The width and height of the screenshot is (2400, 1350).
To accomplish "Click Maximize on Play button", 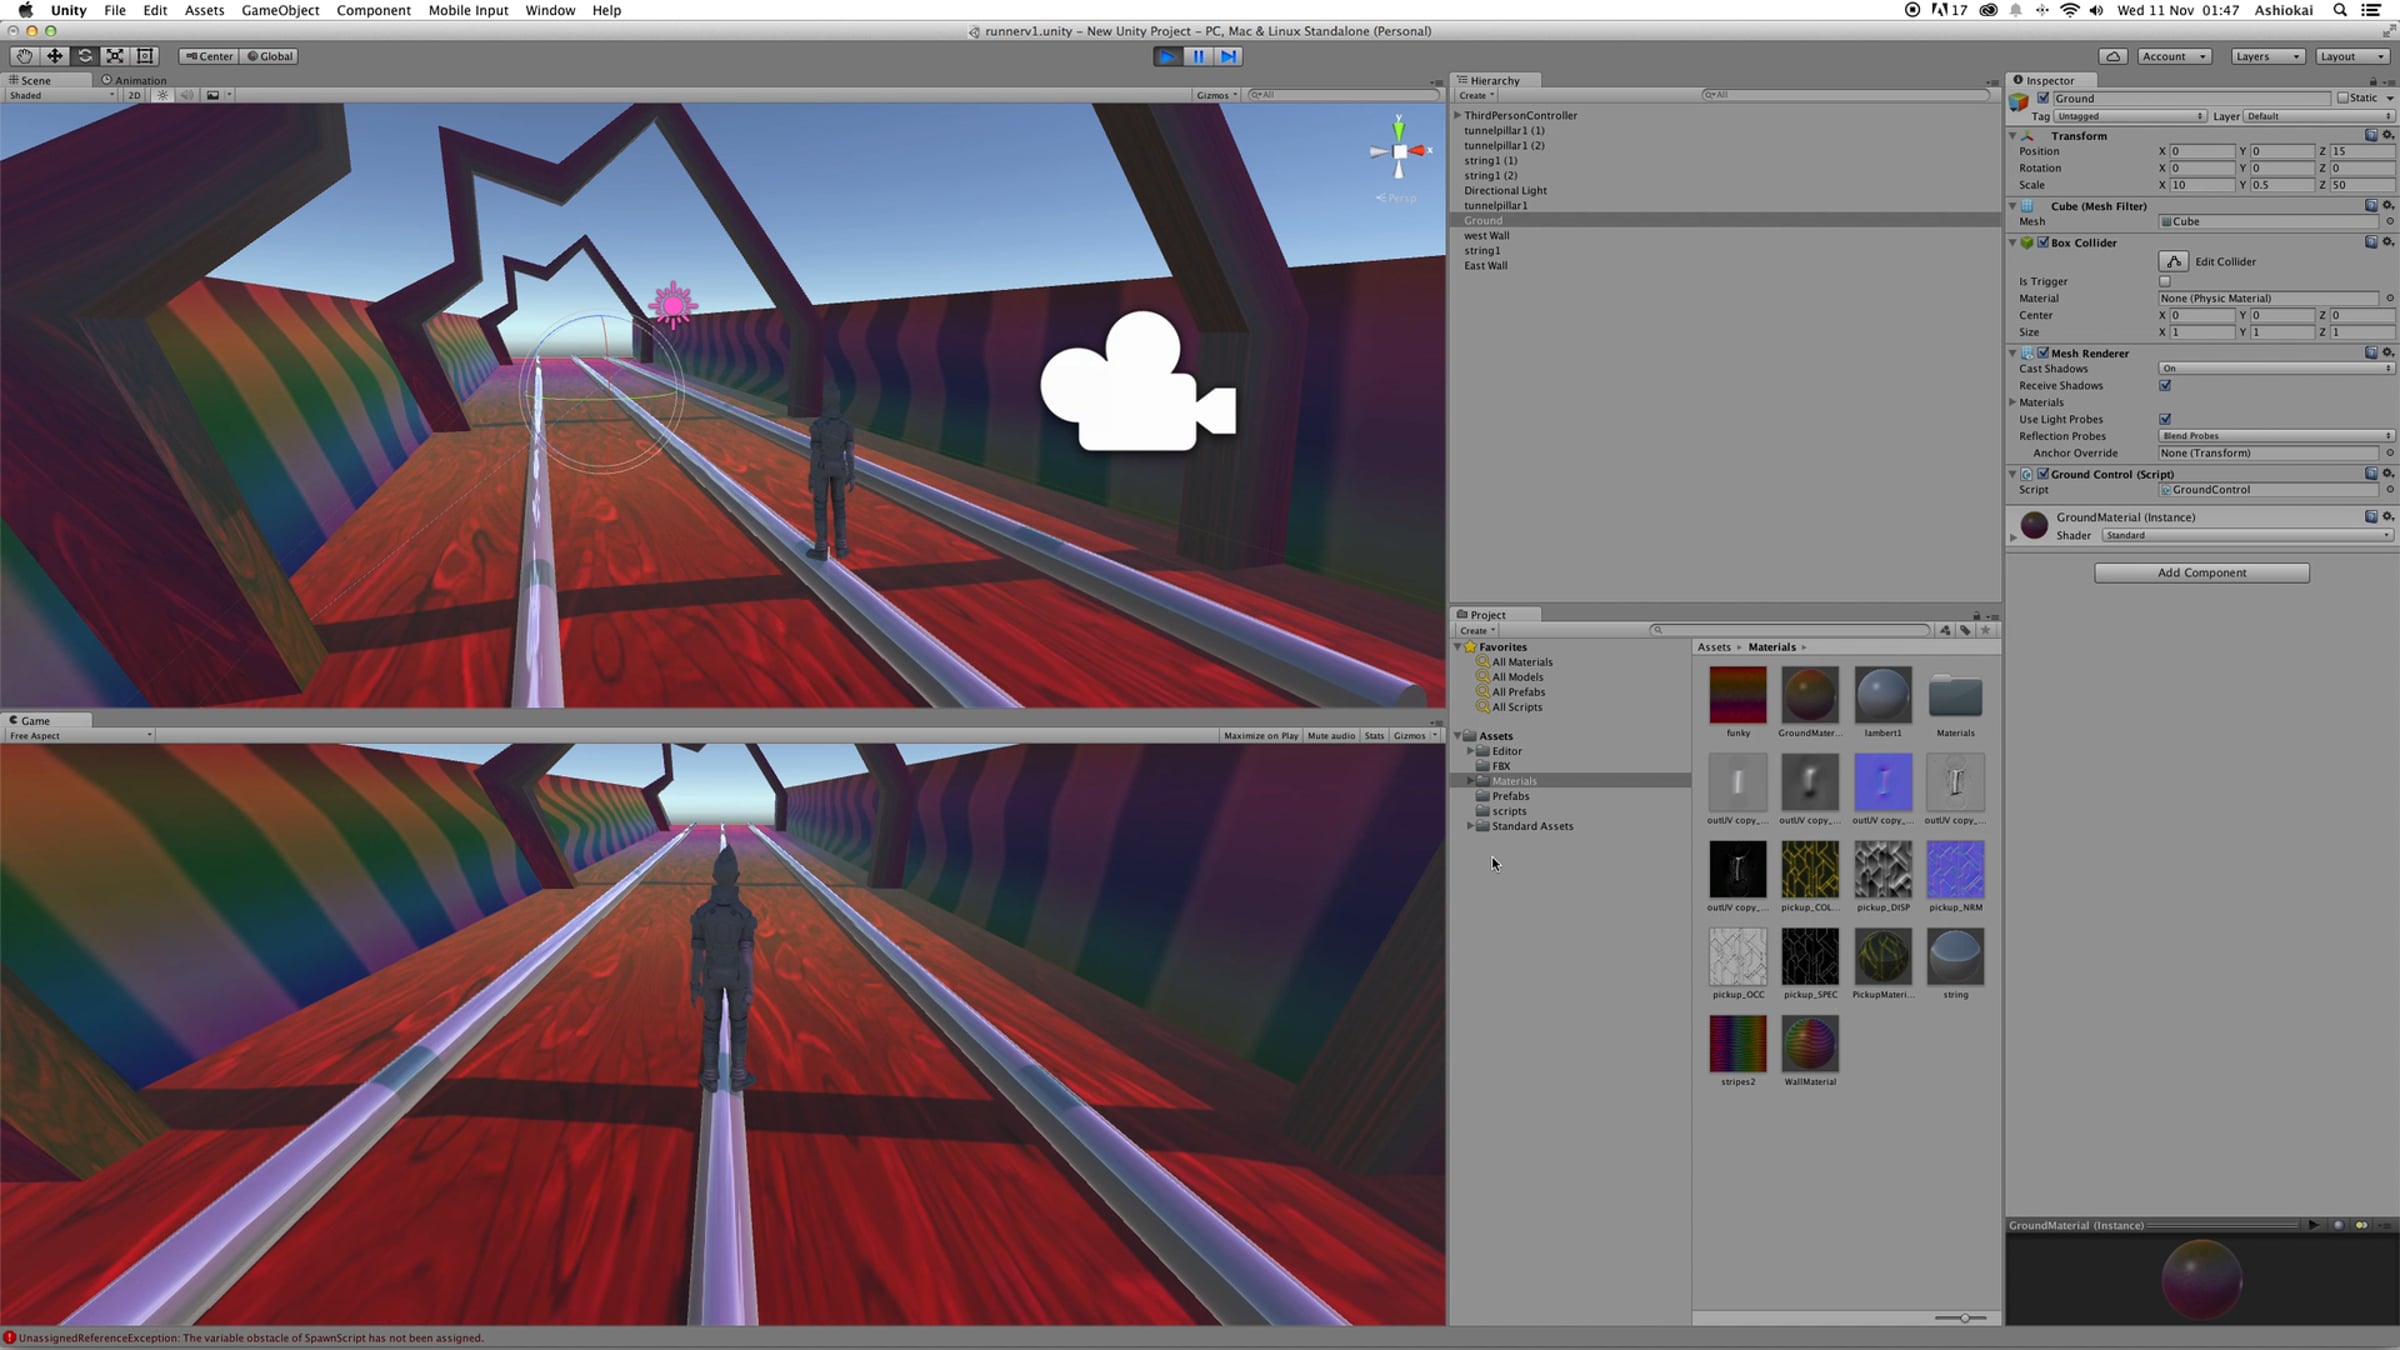I will tap(1261, 736).
